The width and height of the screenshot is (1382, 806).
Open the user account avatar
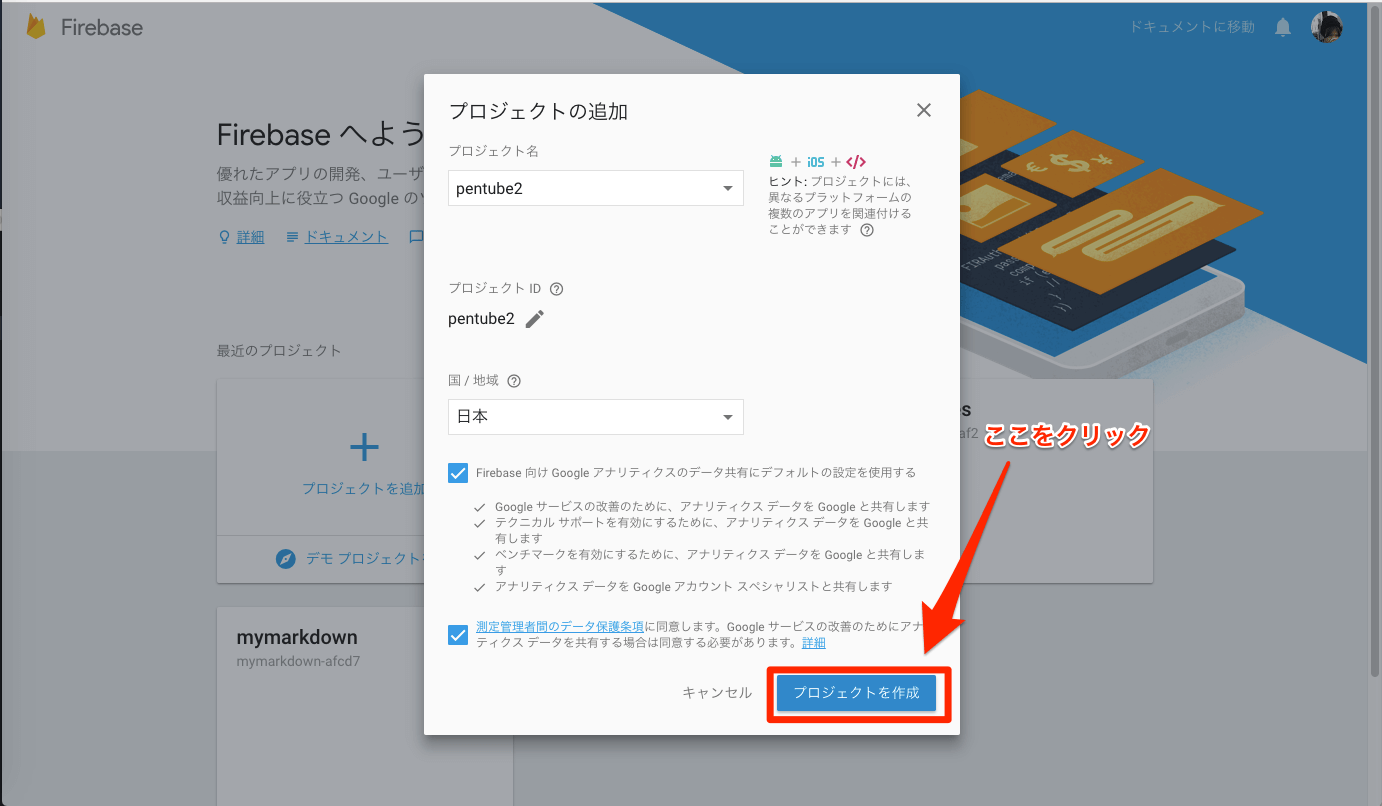pyautogui.click(x=1326, y=27)
